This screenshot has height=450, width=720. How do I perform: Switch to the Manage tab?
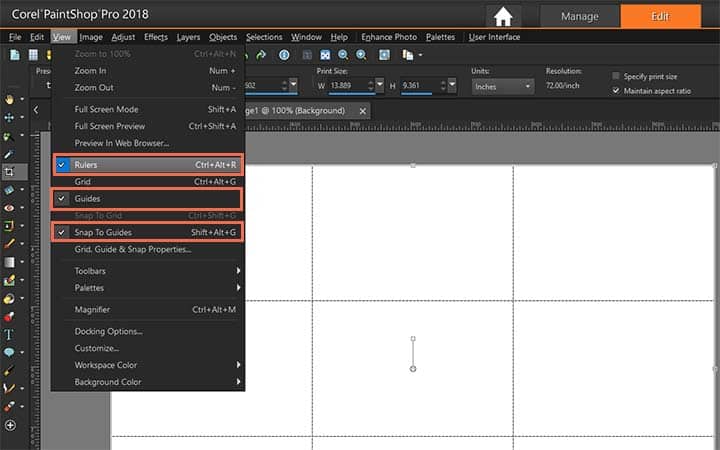(579, 17)
